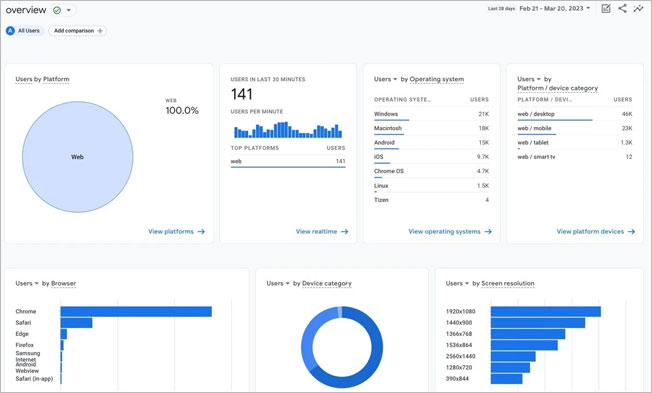Open the insights sparkline icon
Screen dimensions: 652x393
638,8
